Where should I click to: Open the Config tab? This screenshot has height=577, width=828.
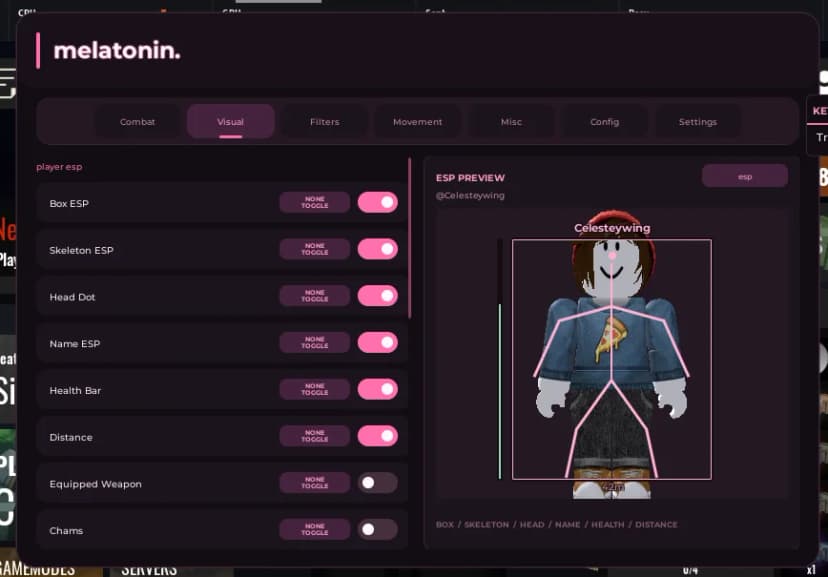(x=604, y=122)
